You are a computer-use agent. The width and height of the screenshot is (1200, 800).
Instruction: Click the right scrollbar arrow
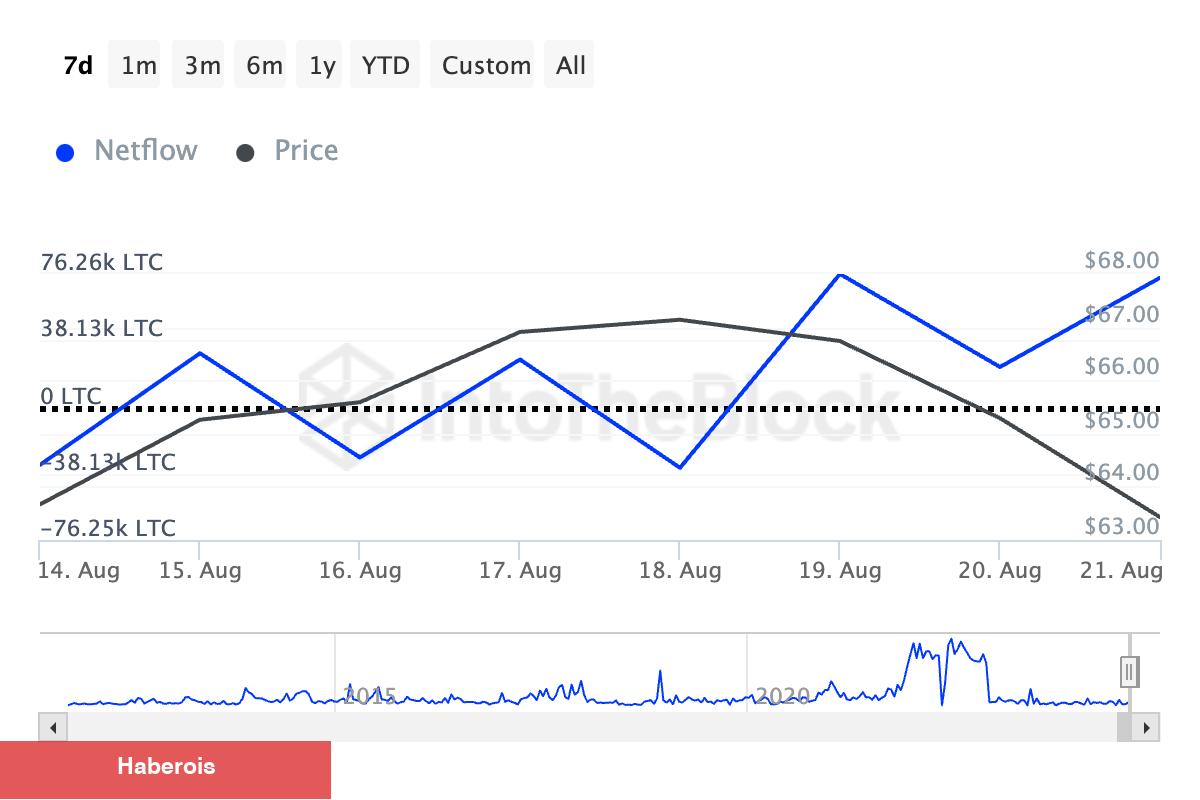pyautogui.click(x=1148, y=727)
